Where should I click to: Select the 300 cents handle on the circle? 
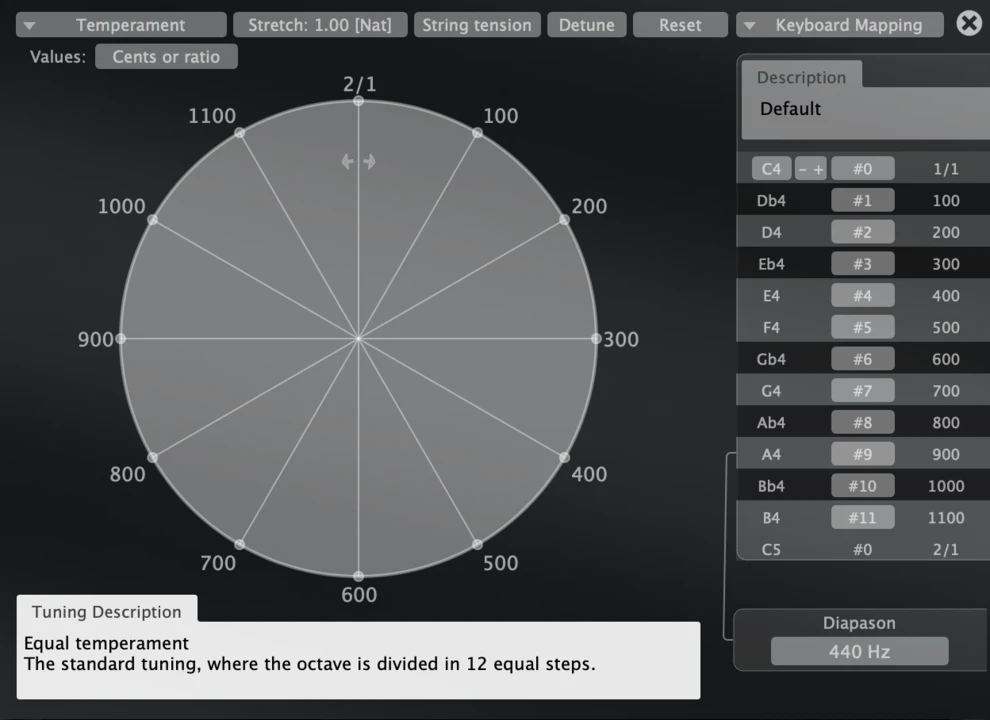coord(596,339)
